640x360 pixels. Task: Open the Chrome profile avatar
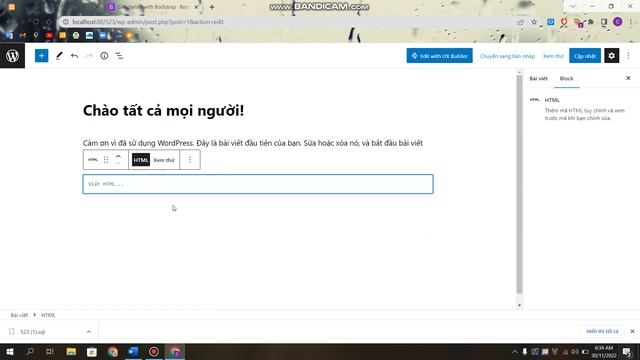click(x=618, y=22)
